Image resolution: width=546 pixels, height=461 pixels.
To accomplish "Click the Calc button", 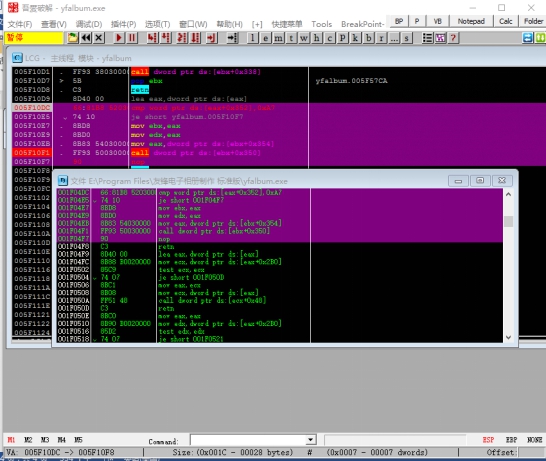I will (x=506, y=21).
